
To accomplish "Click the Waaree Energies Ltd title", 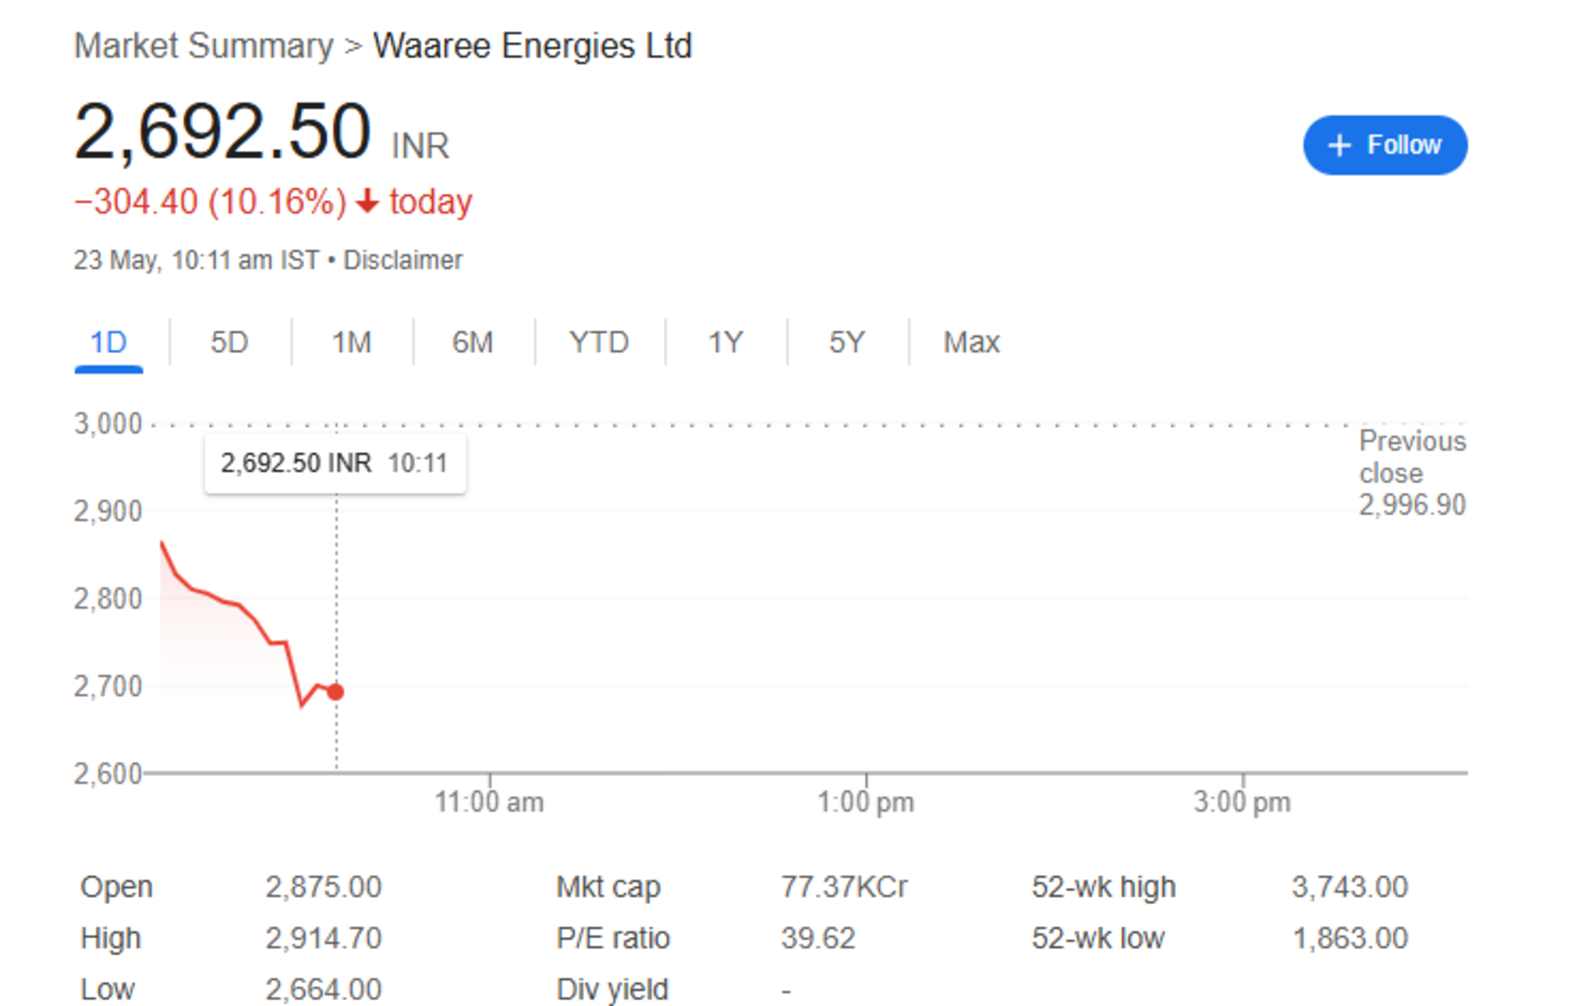I will point(532,45).
